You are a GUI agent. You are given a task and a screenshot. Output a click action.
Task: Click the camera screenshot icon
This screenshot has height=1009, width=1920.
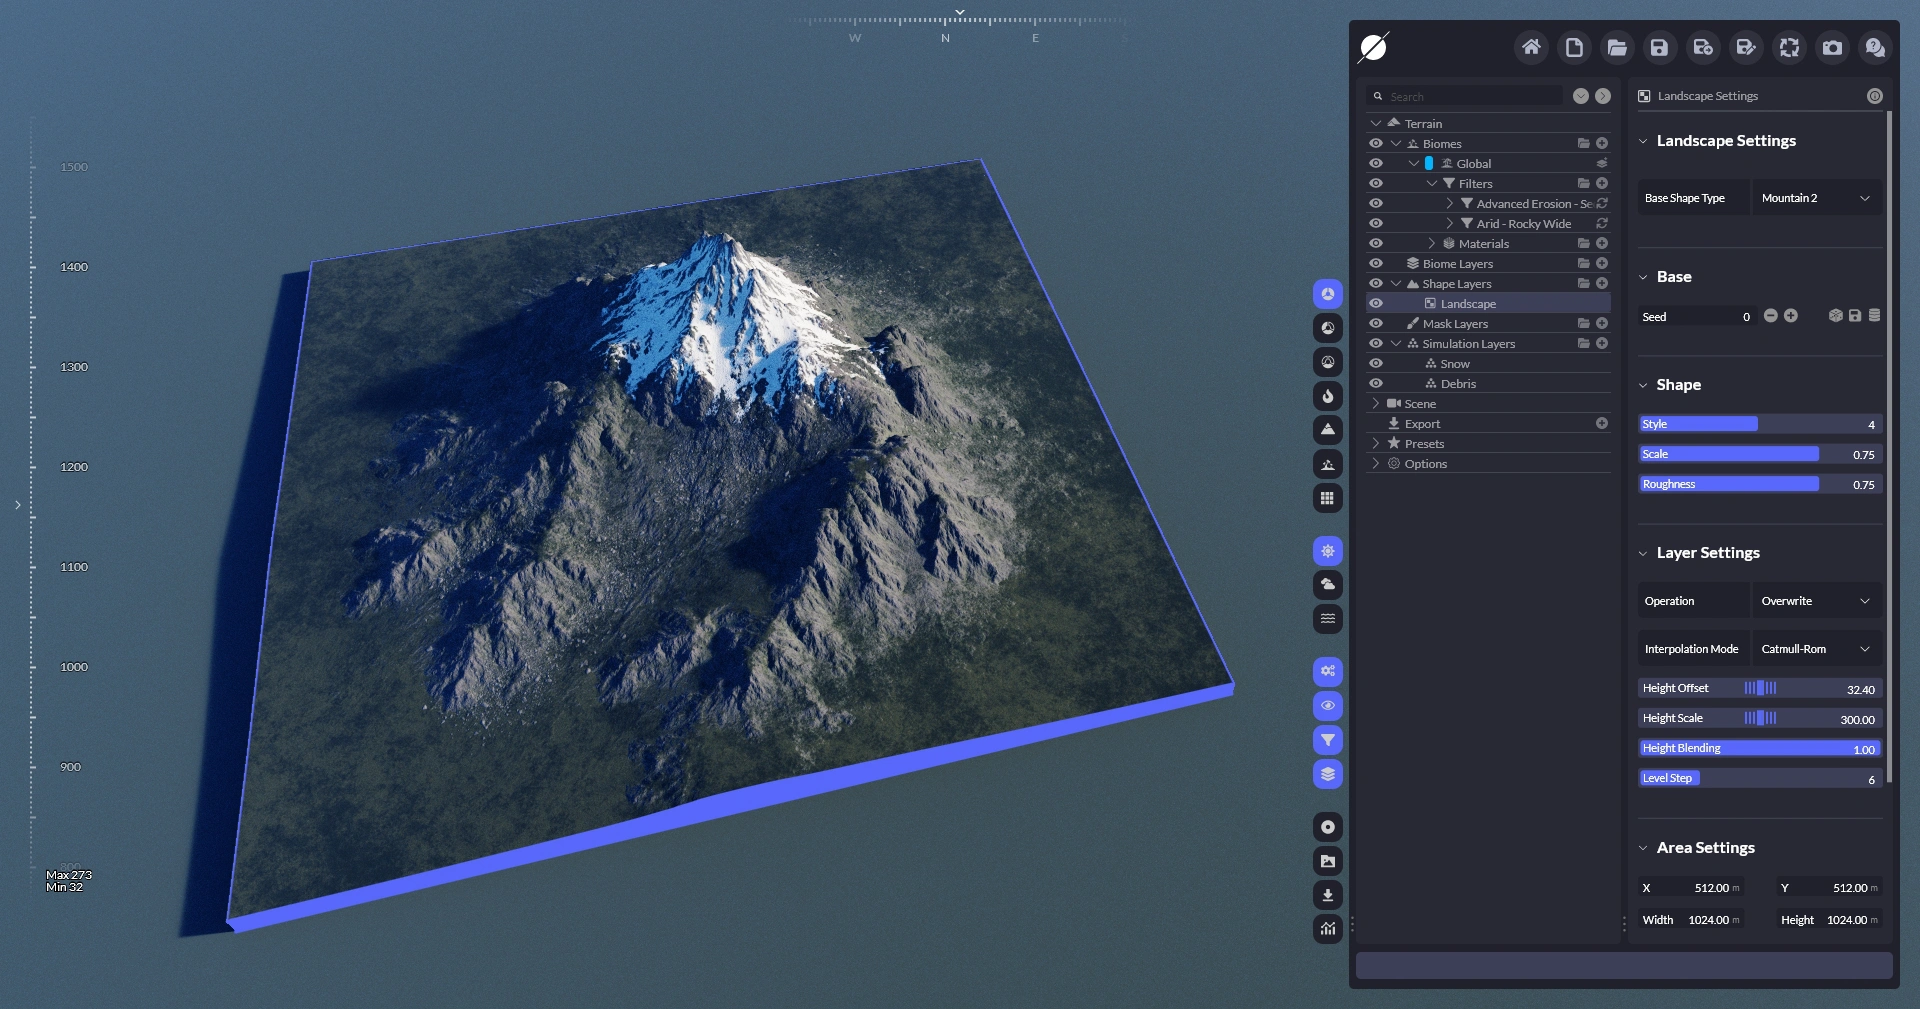(x=1832, y=47)
